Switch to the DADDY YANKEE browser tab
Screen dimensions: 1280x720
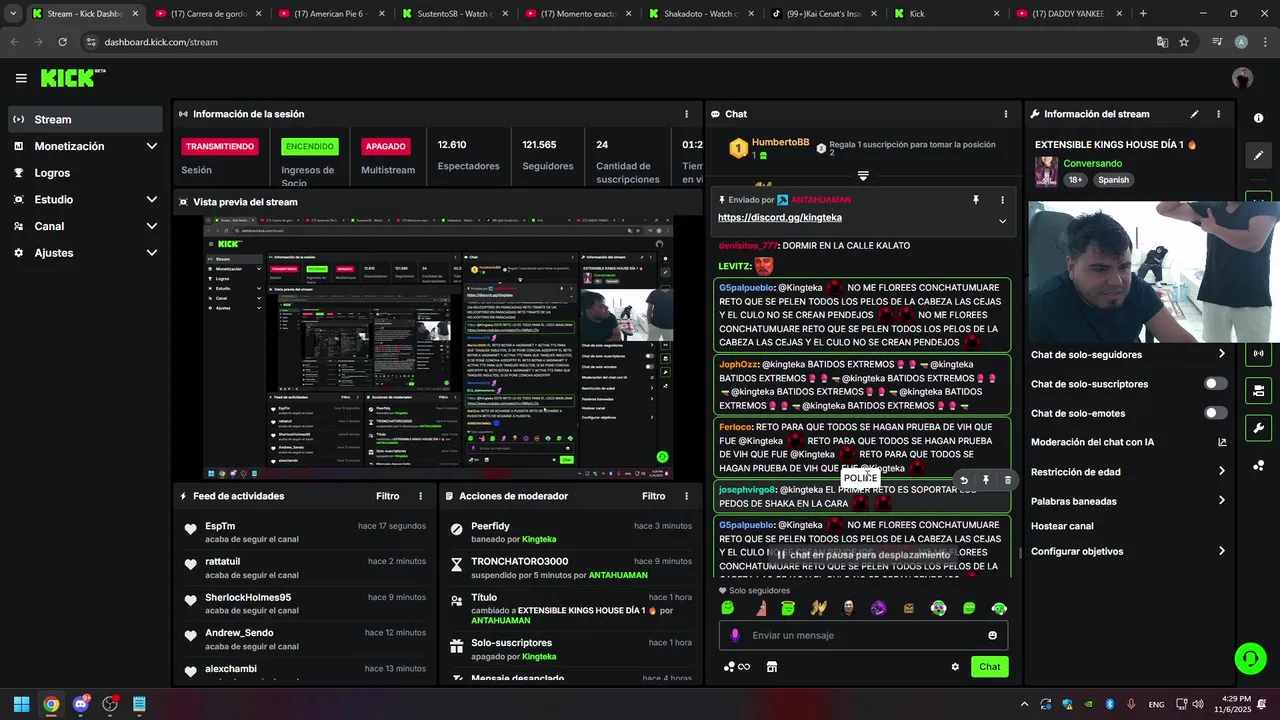[x=1071, y=14]
